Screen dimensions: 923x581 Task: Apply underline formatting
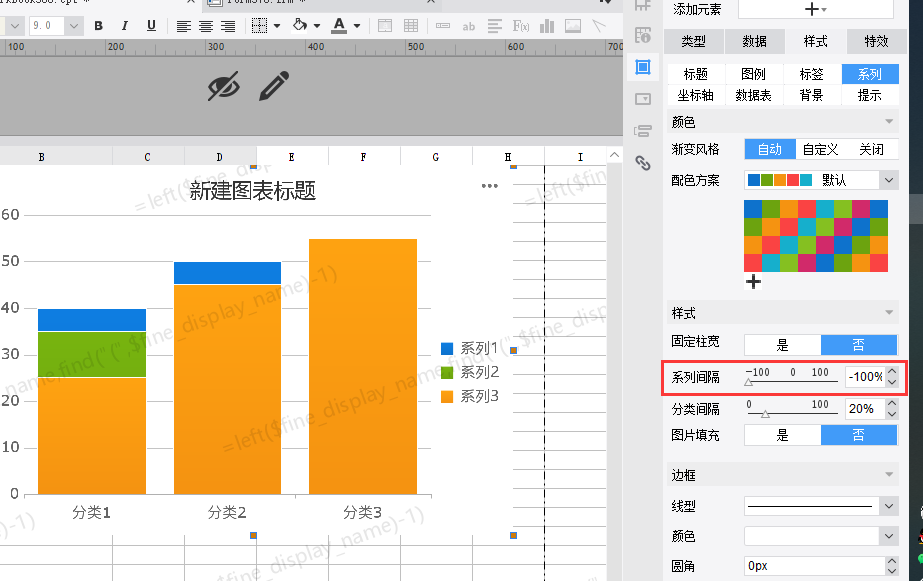click(x=151, y=26)
